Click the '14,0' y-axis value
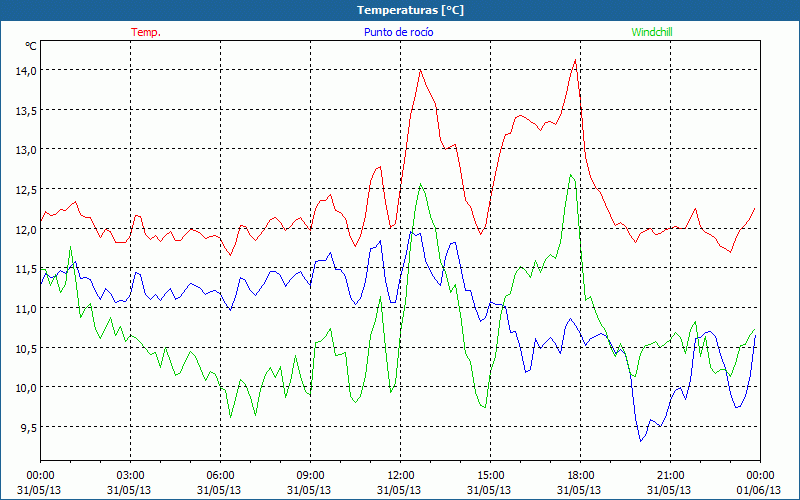The width and height of the screenshot is (800, 500). (26, 71)
